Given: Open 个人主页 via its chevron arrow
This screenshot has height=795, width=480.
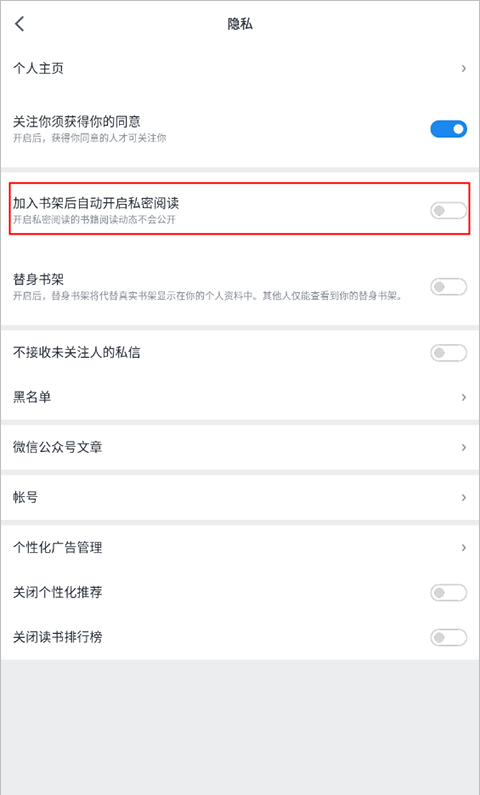Looking at the screenshot, I should [x=463, y=68].
